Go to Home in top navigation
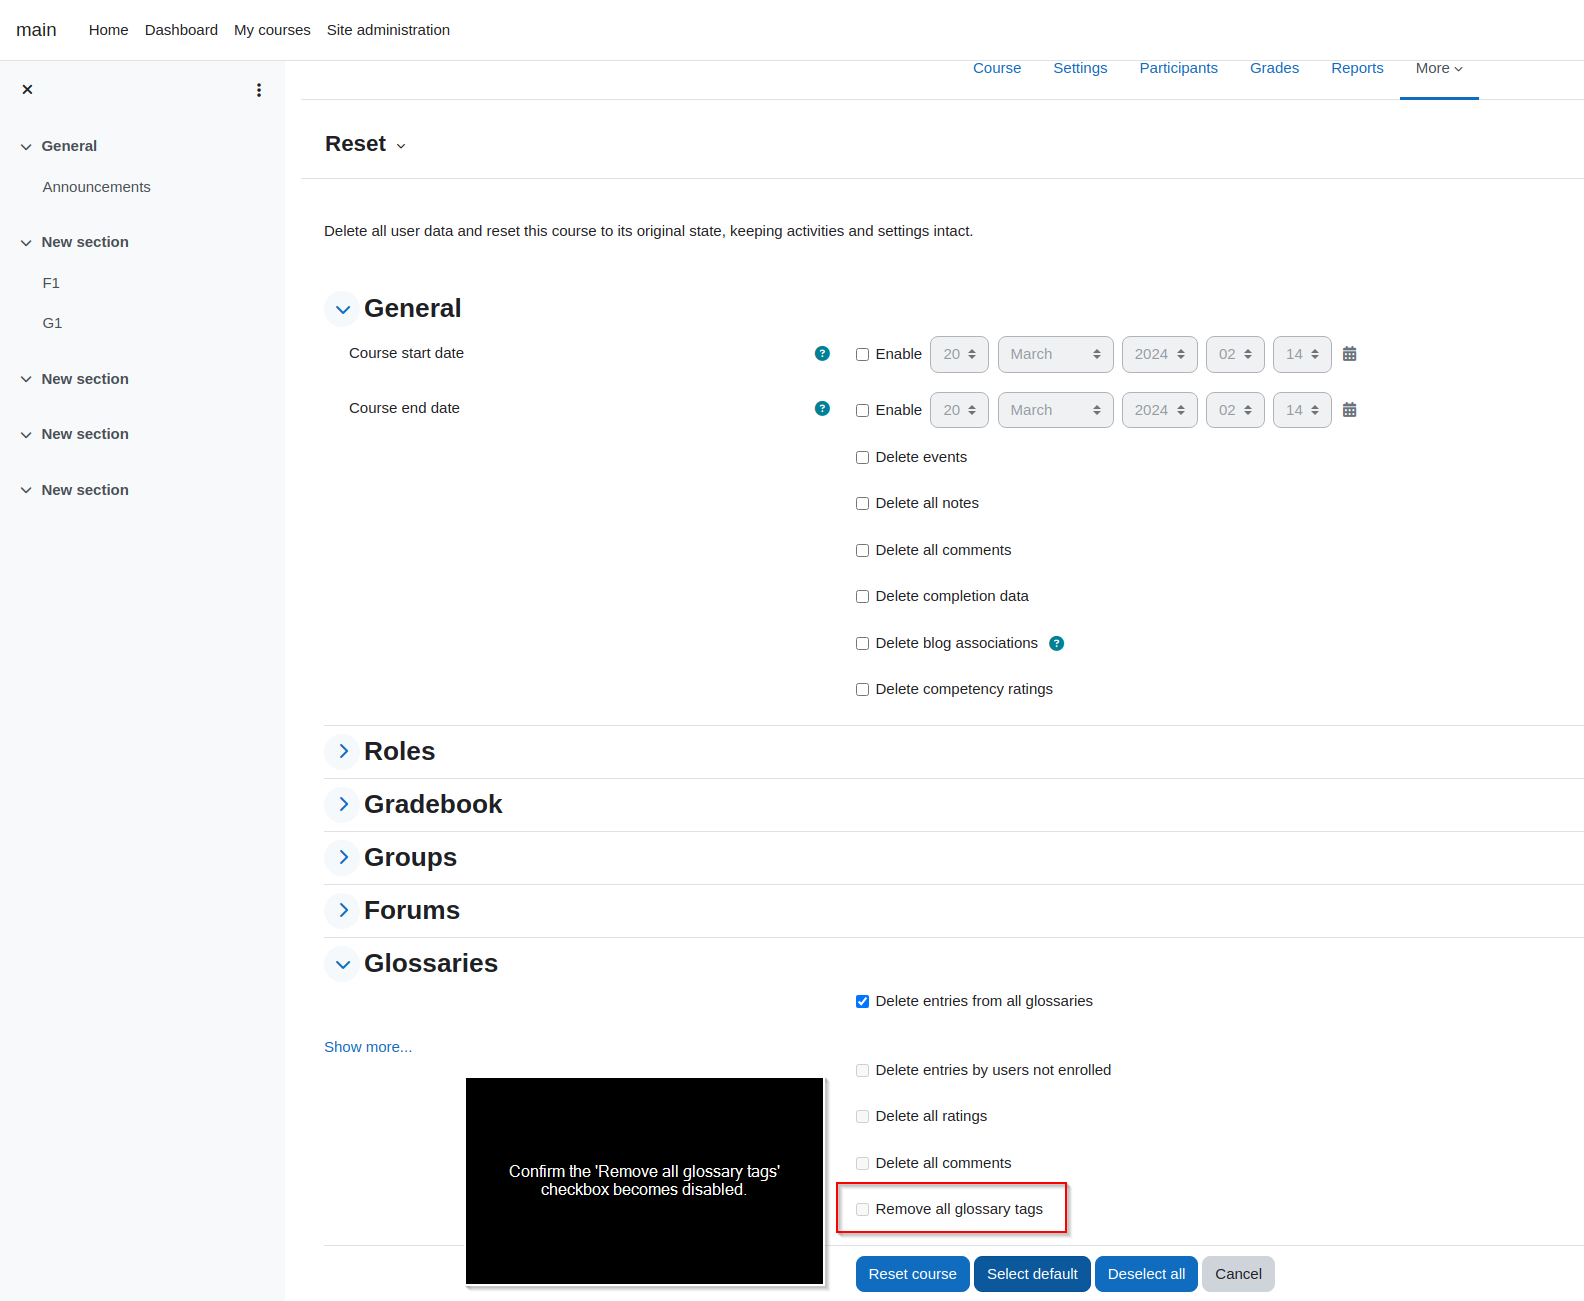This screenshot has width=1584, height=1301. coord(108,30)
